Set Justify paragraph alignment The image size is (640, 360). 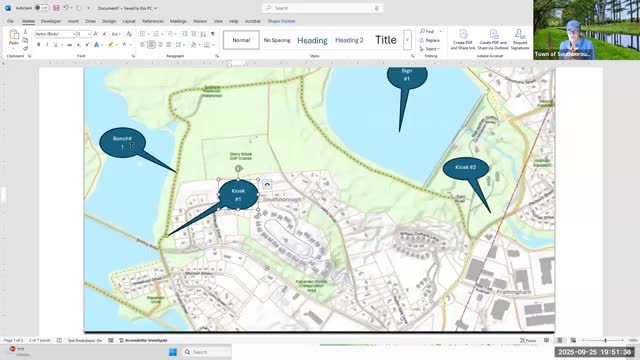click(169, 44)
